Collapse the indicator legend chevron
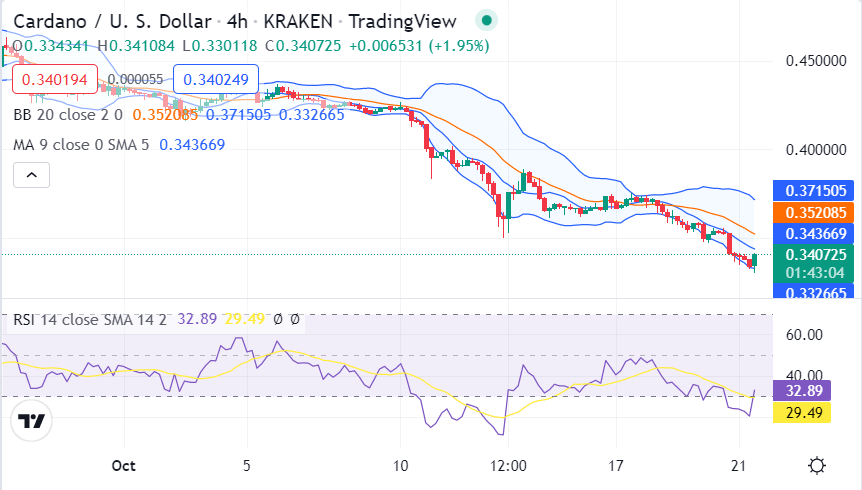Image resolution: width=862 pixels, height=490 pixels. (31, 175)
